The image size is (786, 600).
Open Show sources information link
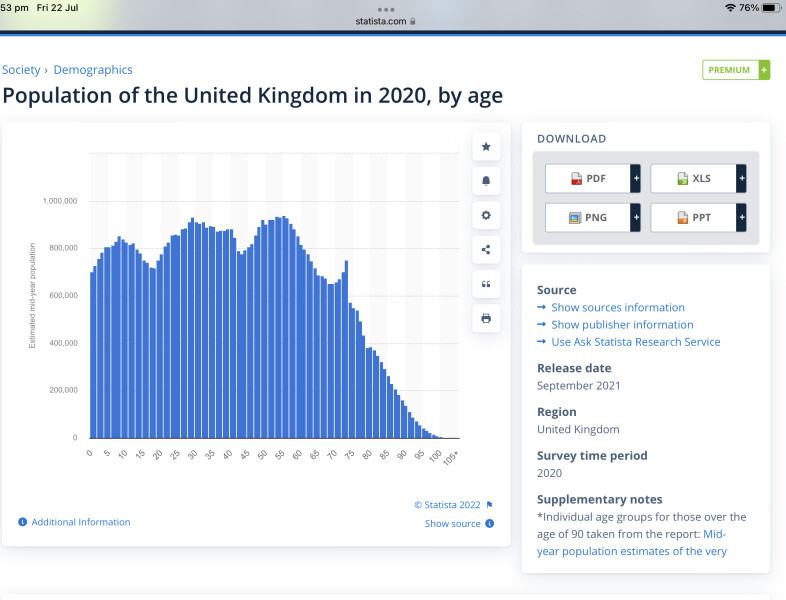coord(617,308)
